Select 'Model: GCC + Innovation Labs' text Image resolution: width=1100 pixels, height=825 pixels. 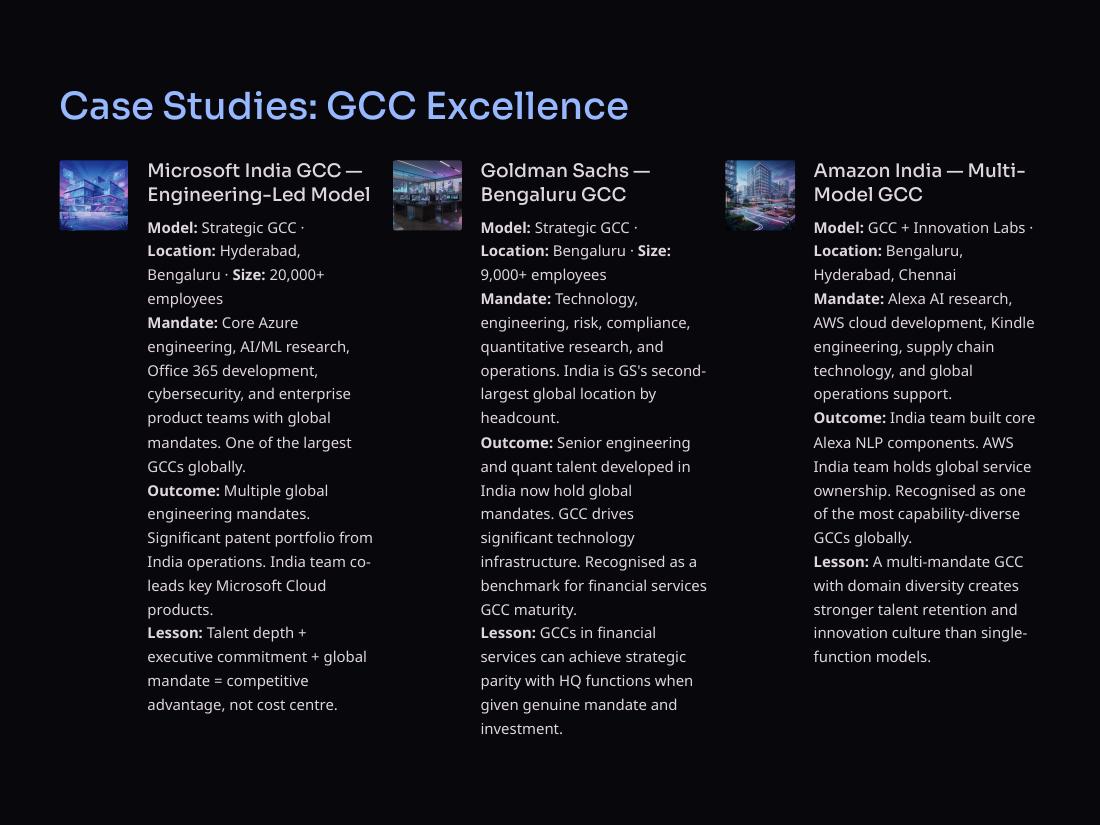tap(920, 228)
